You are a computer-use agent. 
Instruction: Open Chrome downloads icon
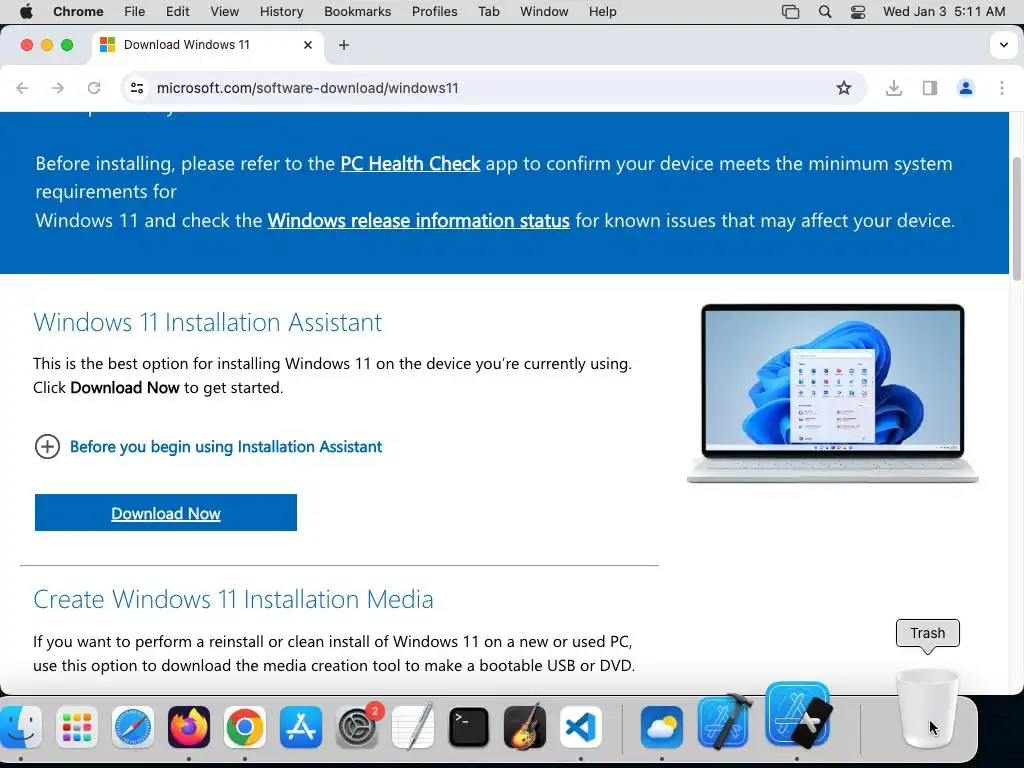point(893,88)
